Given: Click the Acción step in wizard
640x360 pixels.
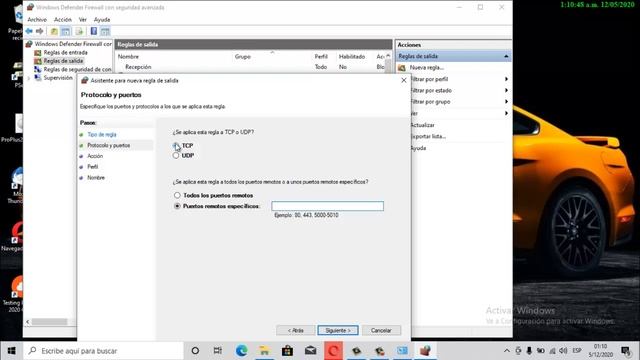Looking at the screenshot, I should tap(95, 156).
